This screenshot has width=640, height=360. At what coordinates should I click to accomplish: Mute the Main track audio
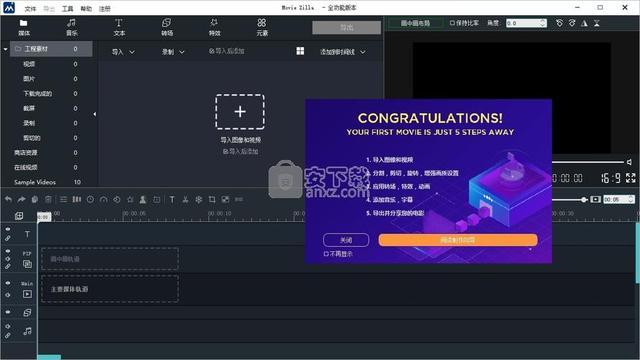coord(8,295)
